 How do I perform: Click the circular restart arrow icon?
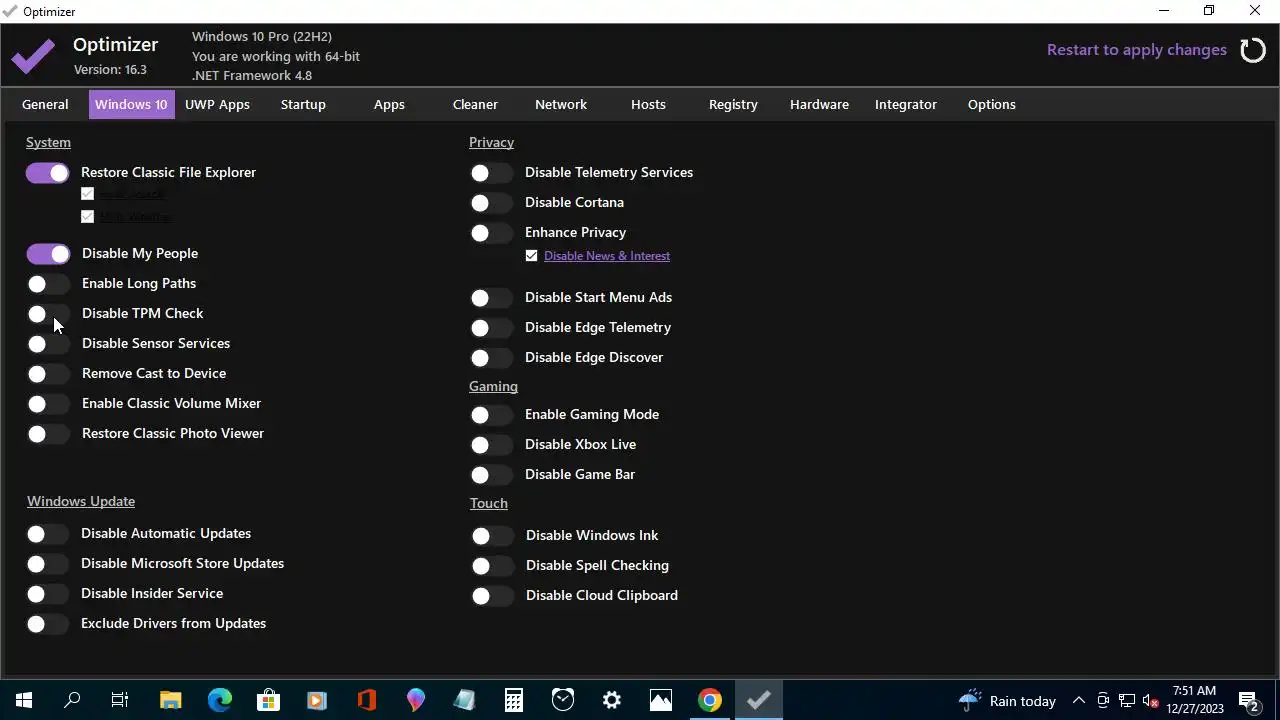1253,50
